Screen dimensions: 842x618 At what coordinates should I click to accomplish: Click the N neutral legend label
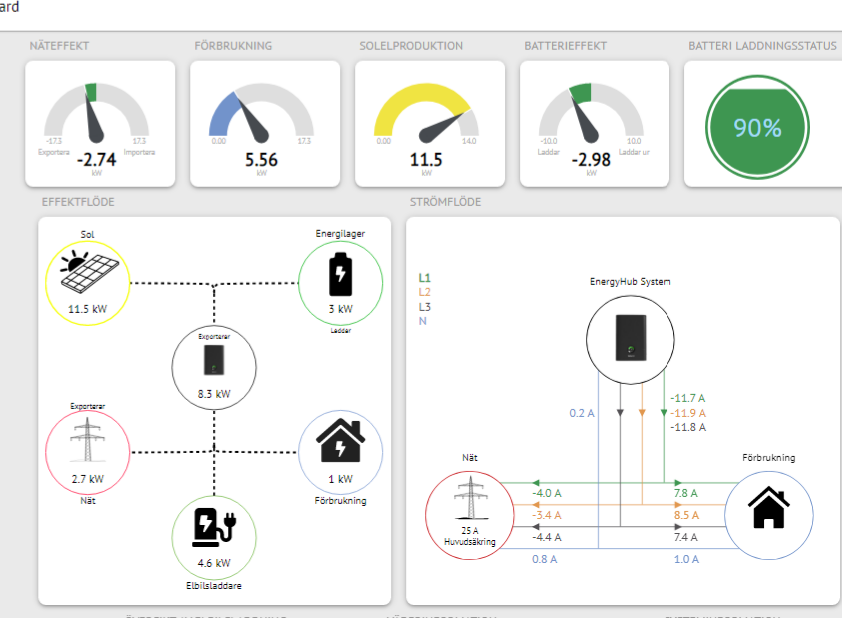tap(422, 320)
